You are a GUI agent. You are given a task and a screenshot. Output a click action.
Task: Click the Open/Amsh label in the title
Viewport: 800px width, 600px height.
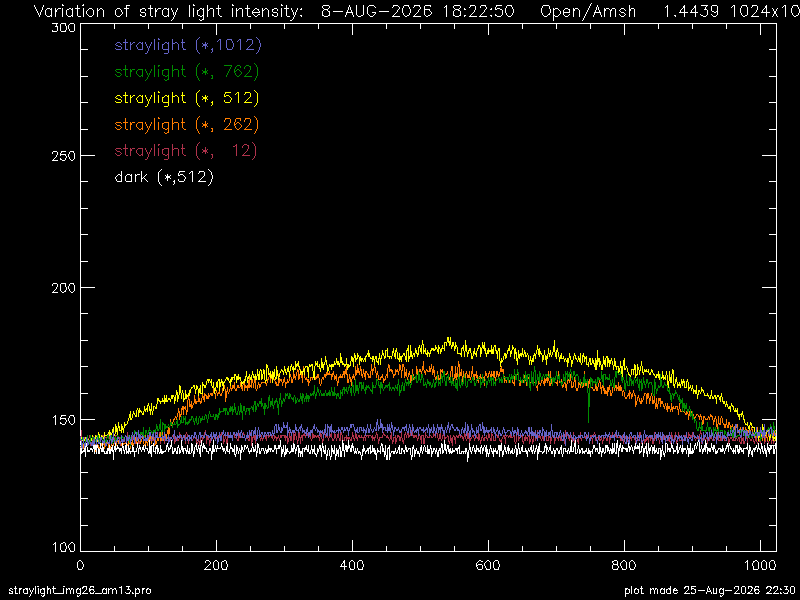coord(588,11)
